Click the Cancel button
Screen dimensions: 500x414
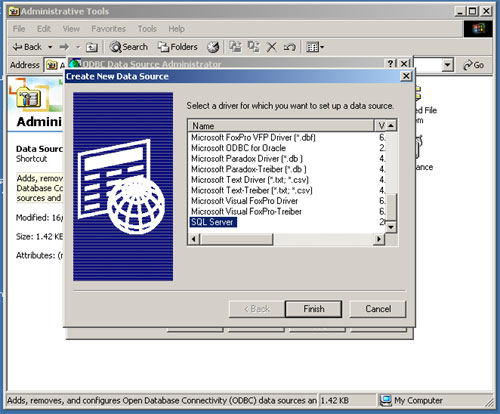[x=378, y=309]
